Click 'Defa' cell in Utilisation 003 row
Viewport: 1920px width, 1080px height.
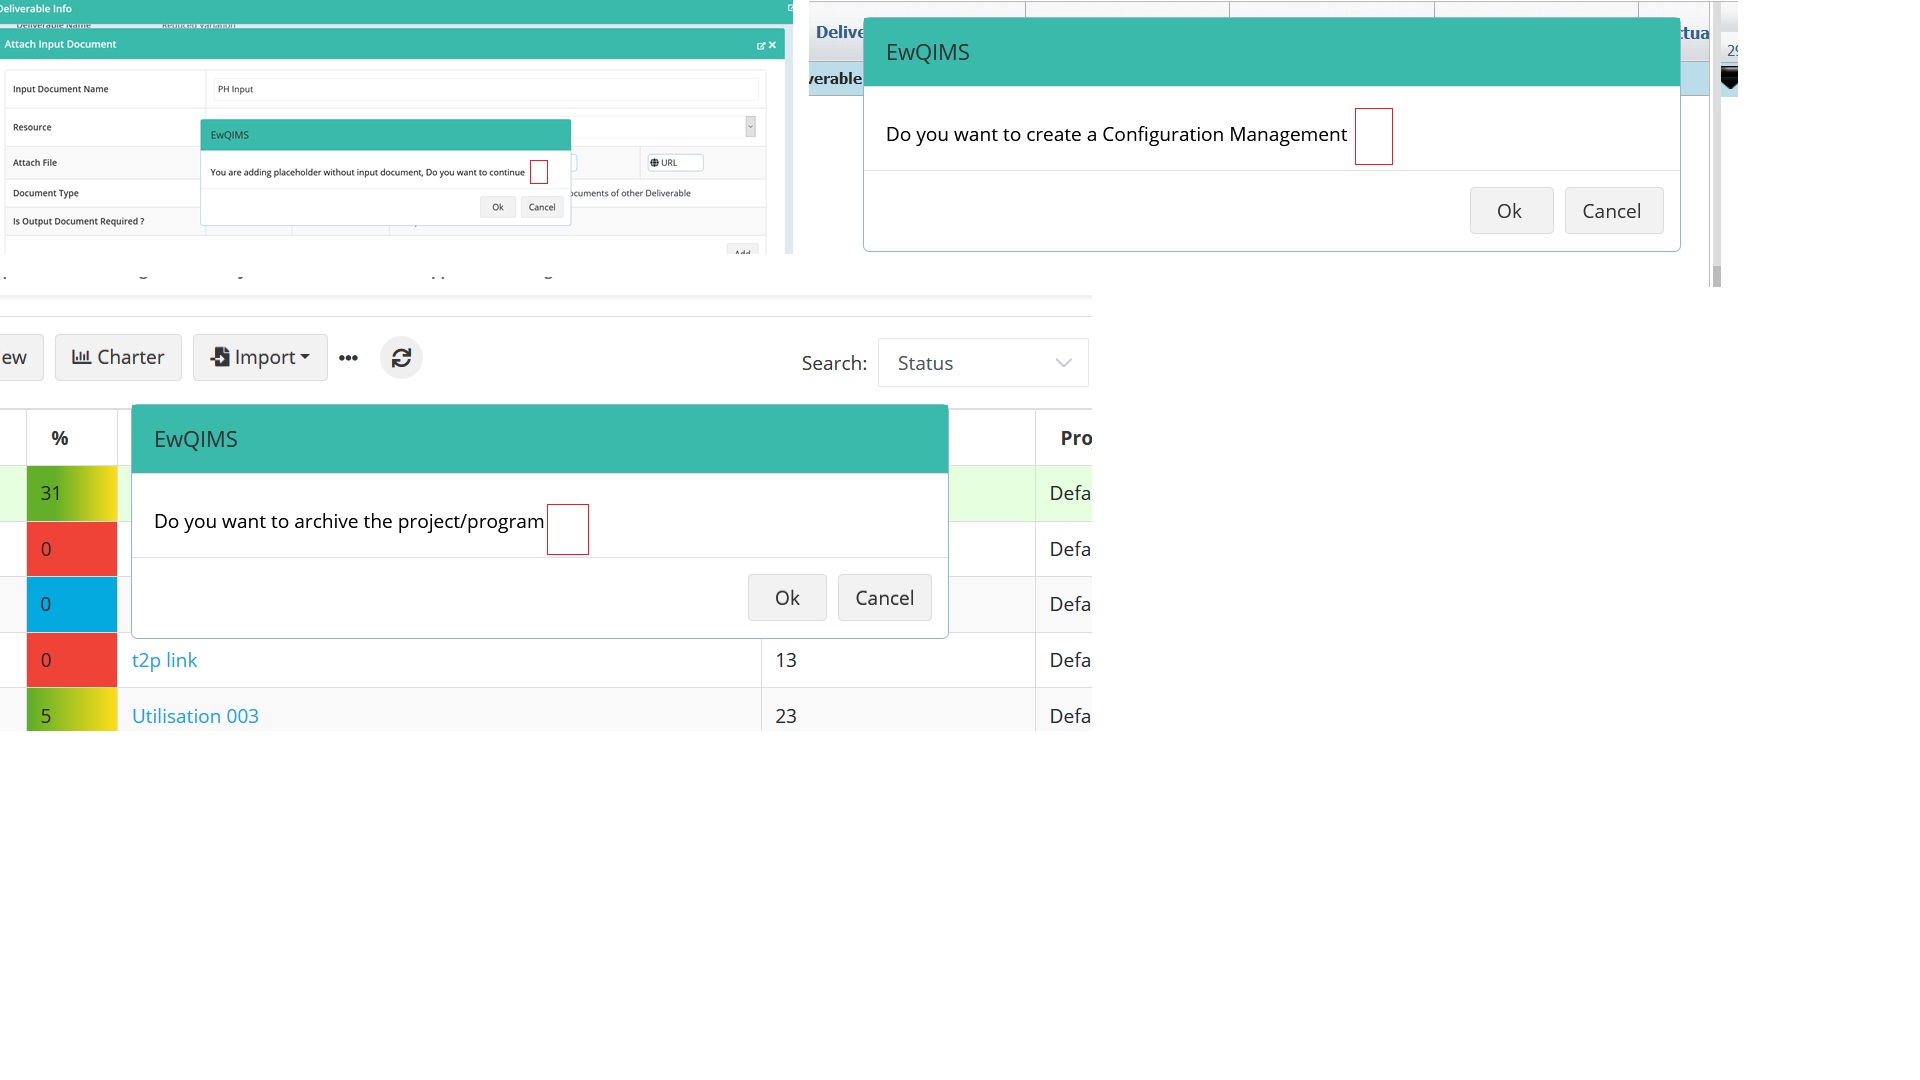[x=1070, y=716]
